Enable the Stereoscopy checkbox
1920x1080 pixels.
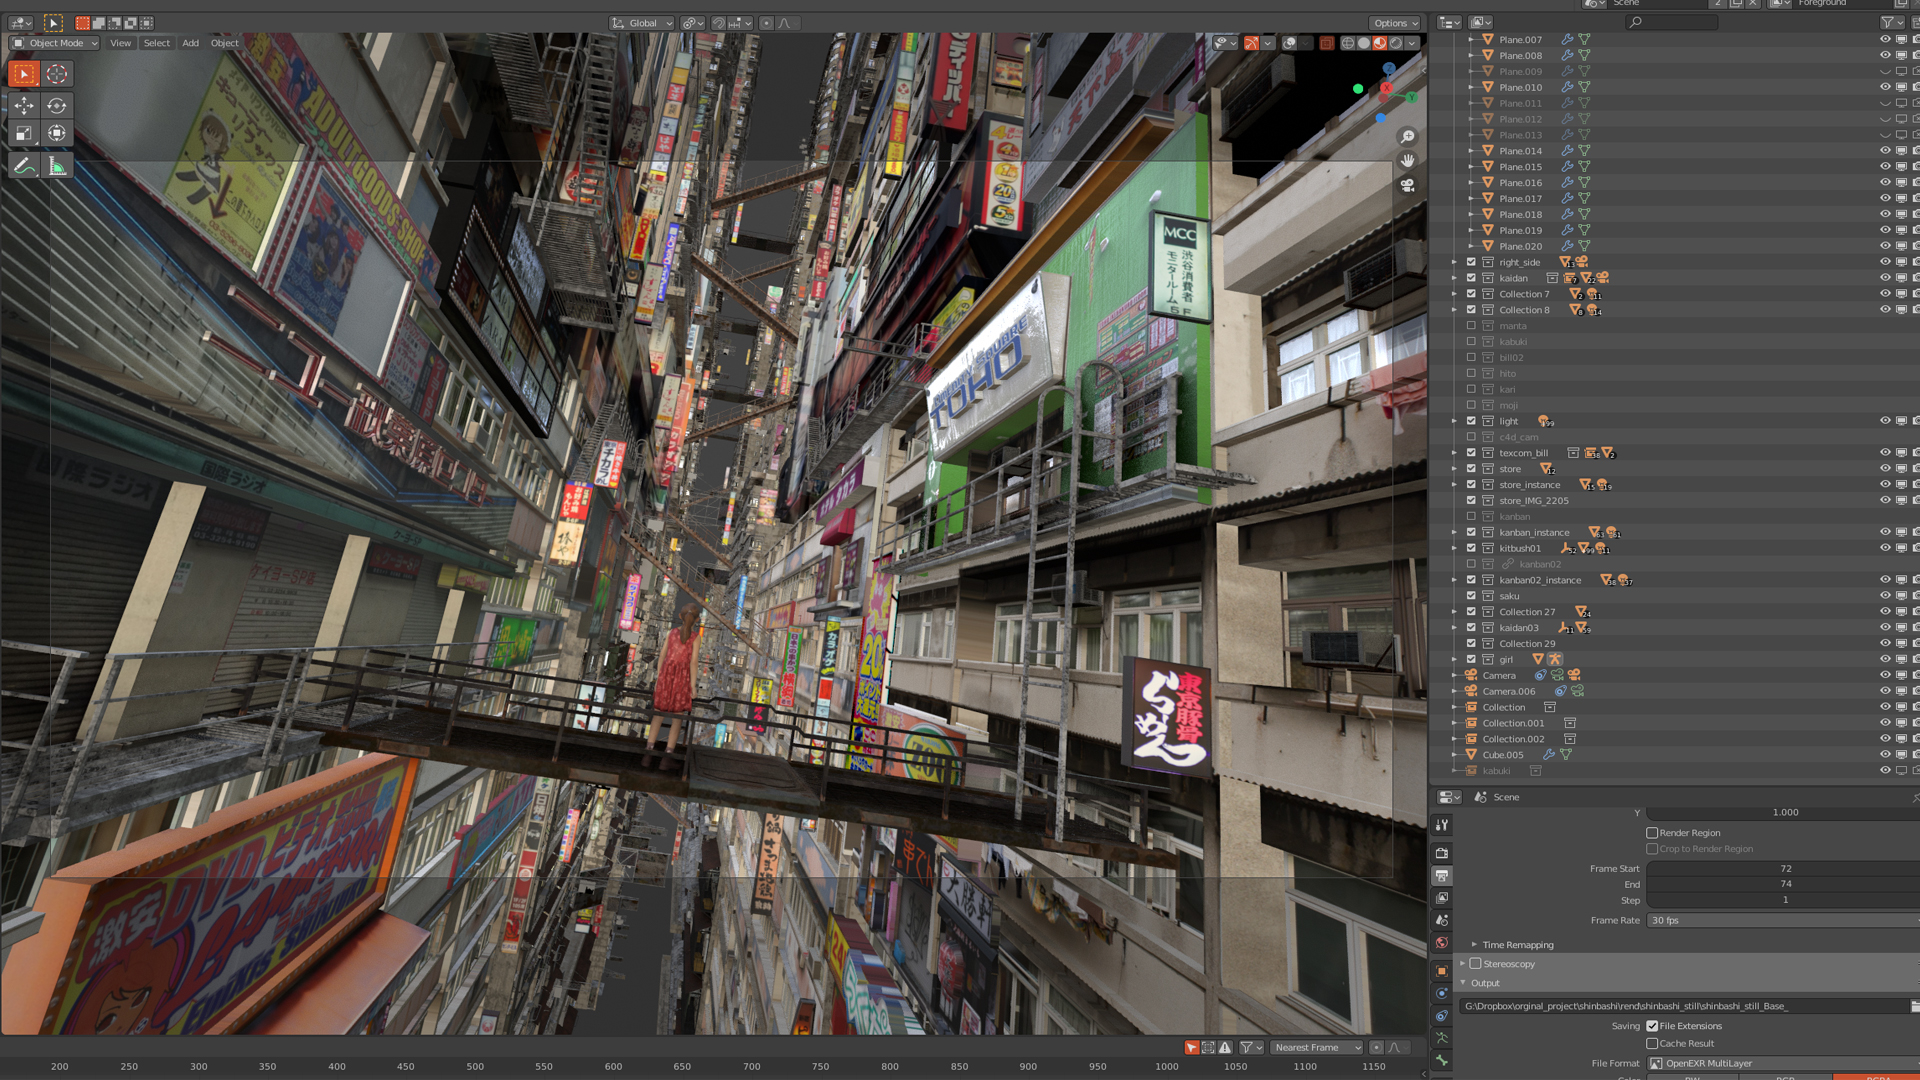(1475, 964)
